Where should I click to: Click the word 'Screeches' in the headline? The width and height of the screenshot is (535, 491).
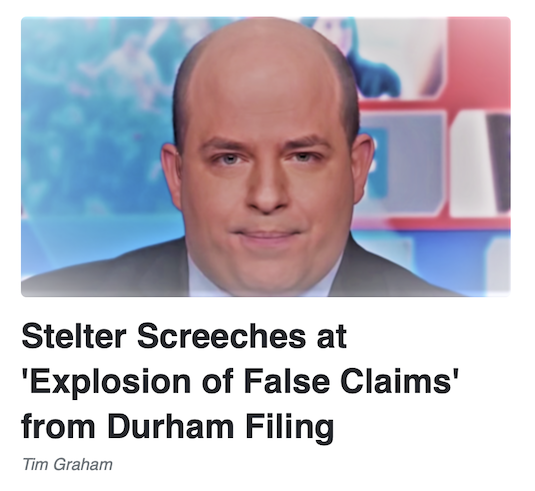pos(221,336)
